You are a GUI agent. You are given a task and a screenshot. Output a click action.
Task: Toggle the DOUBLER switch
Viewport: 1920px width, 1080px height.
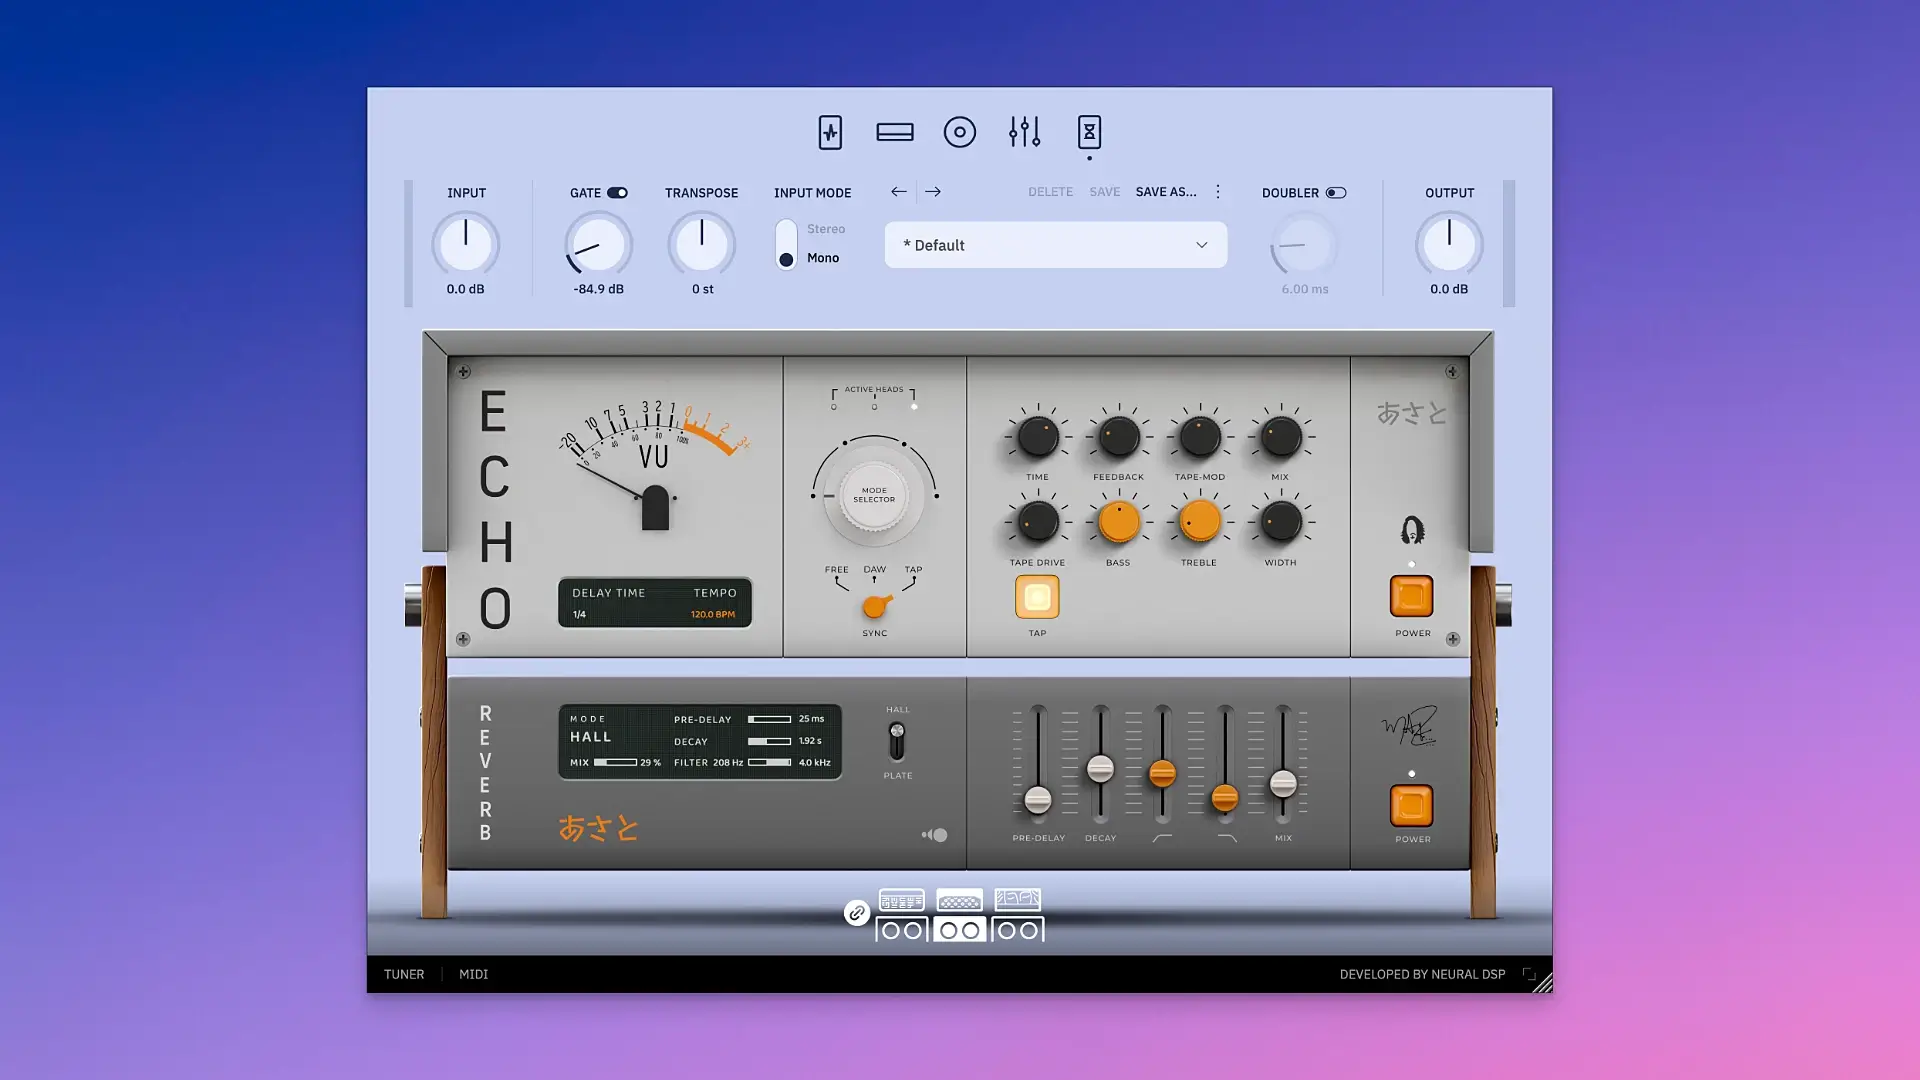tap(1336, 193)
